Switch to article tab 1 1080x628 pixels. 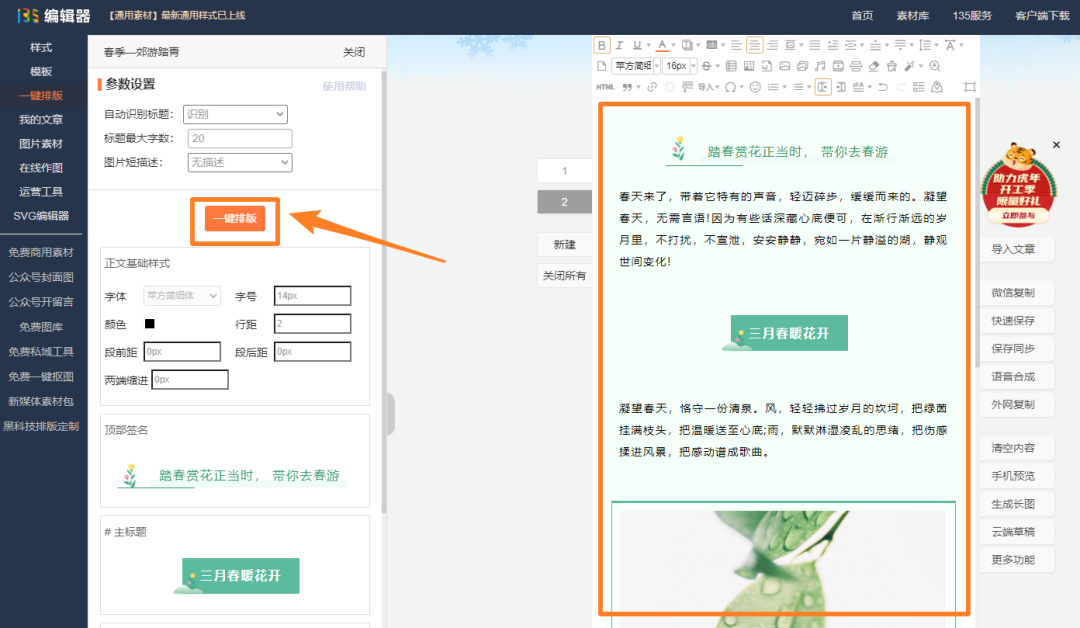[x=564, y=171]
